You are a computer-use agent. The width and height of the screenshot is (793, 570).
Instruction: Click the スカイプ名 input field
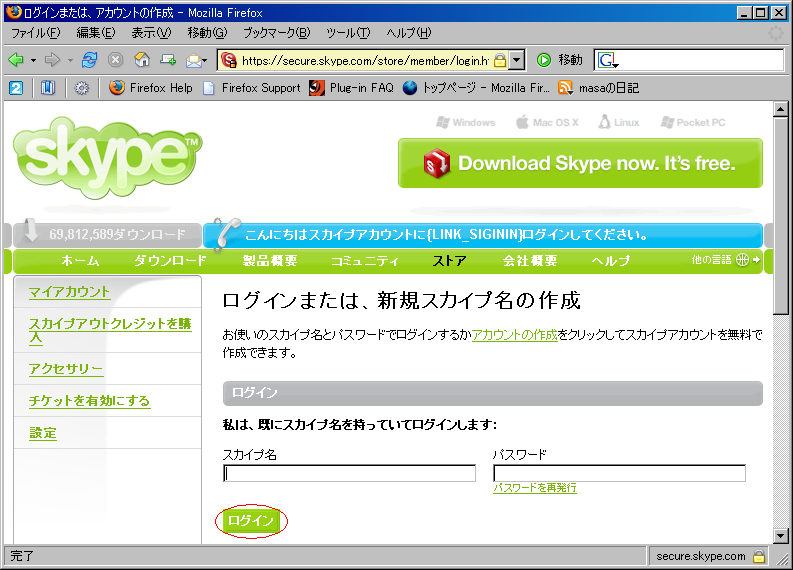point(349,473)
